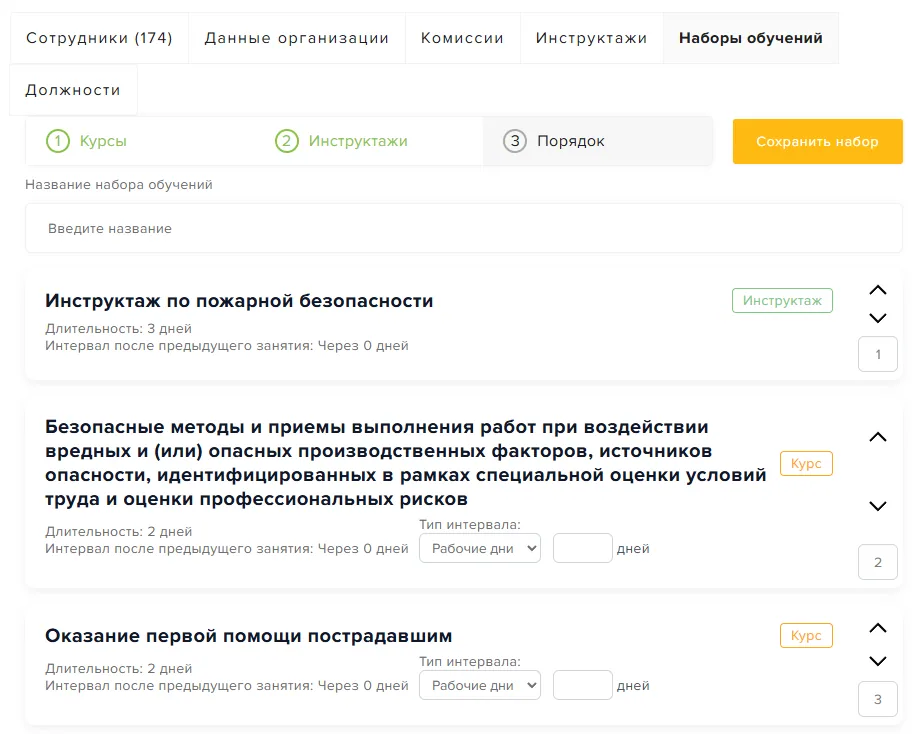Click the green Инструктаж tag
This screenshot has width=923, height=734.
click(782, 301)
